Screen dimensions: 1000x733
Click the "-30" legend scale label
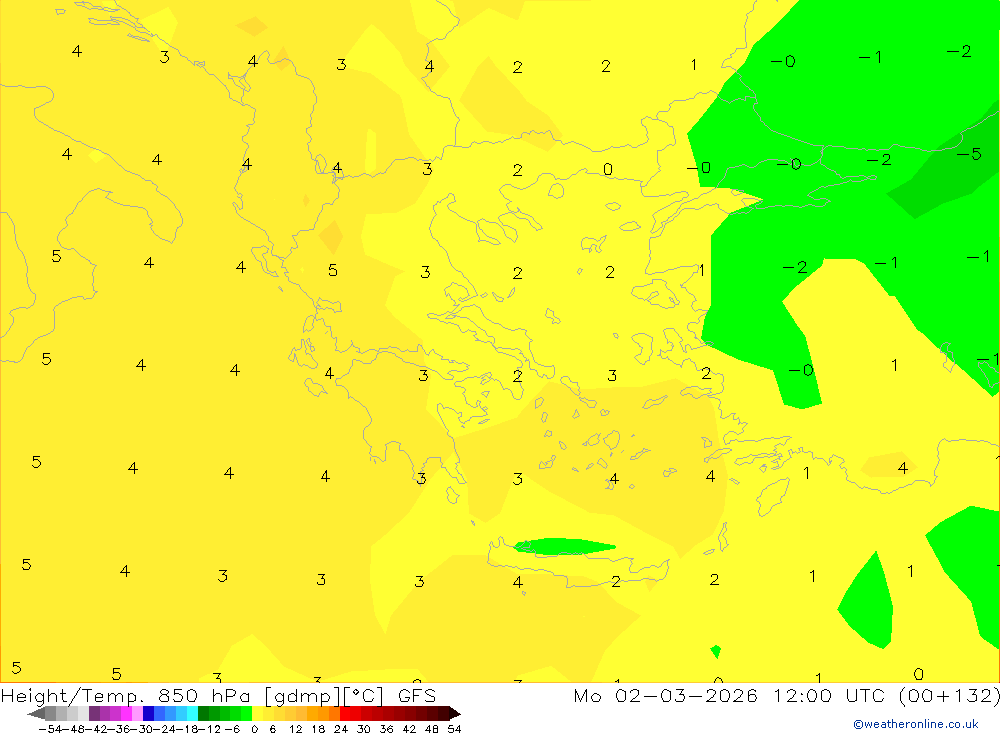pyautogui.click(x=143, y=729)
